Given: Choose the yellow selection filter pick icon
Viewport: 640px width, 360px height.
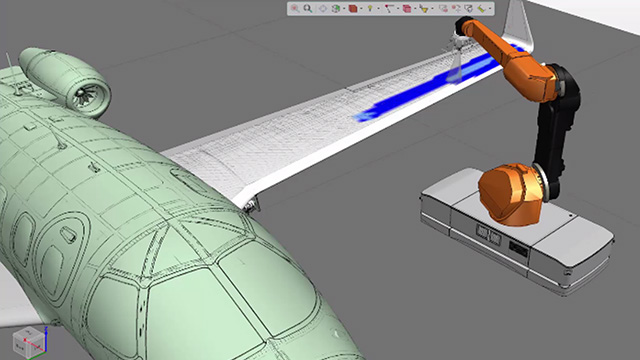Looking at the screenshot, I should click(424, 8).
